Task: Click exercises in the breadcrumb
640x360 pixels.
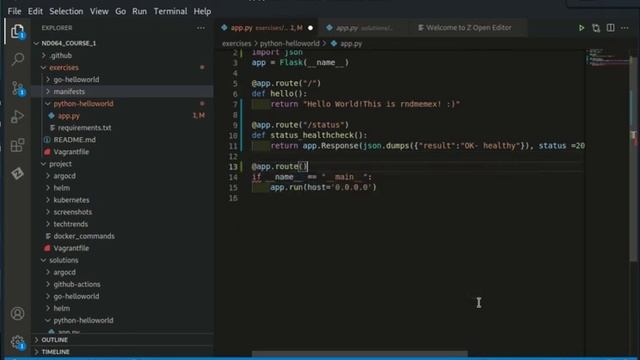Action: [236, 43]
